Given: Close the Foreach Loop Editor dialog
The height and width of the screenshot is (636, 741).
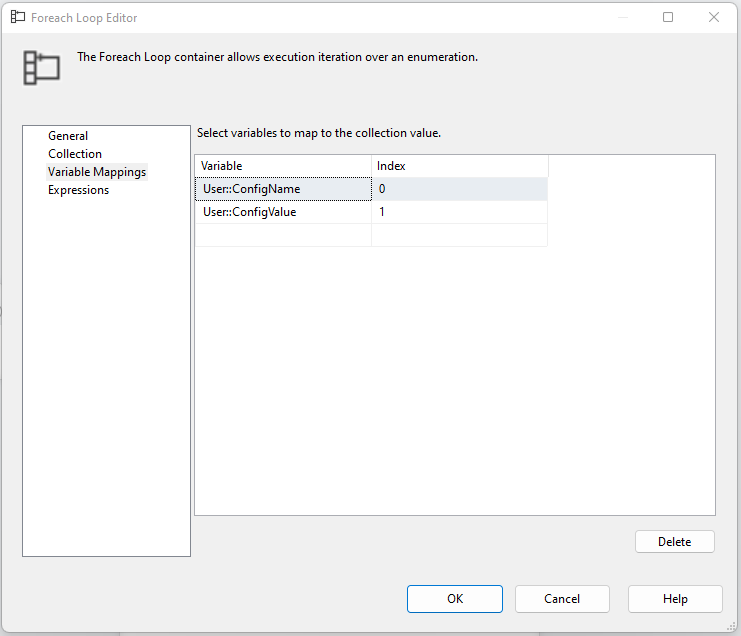Looking at the screenshot, I should coord(714,17).
